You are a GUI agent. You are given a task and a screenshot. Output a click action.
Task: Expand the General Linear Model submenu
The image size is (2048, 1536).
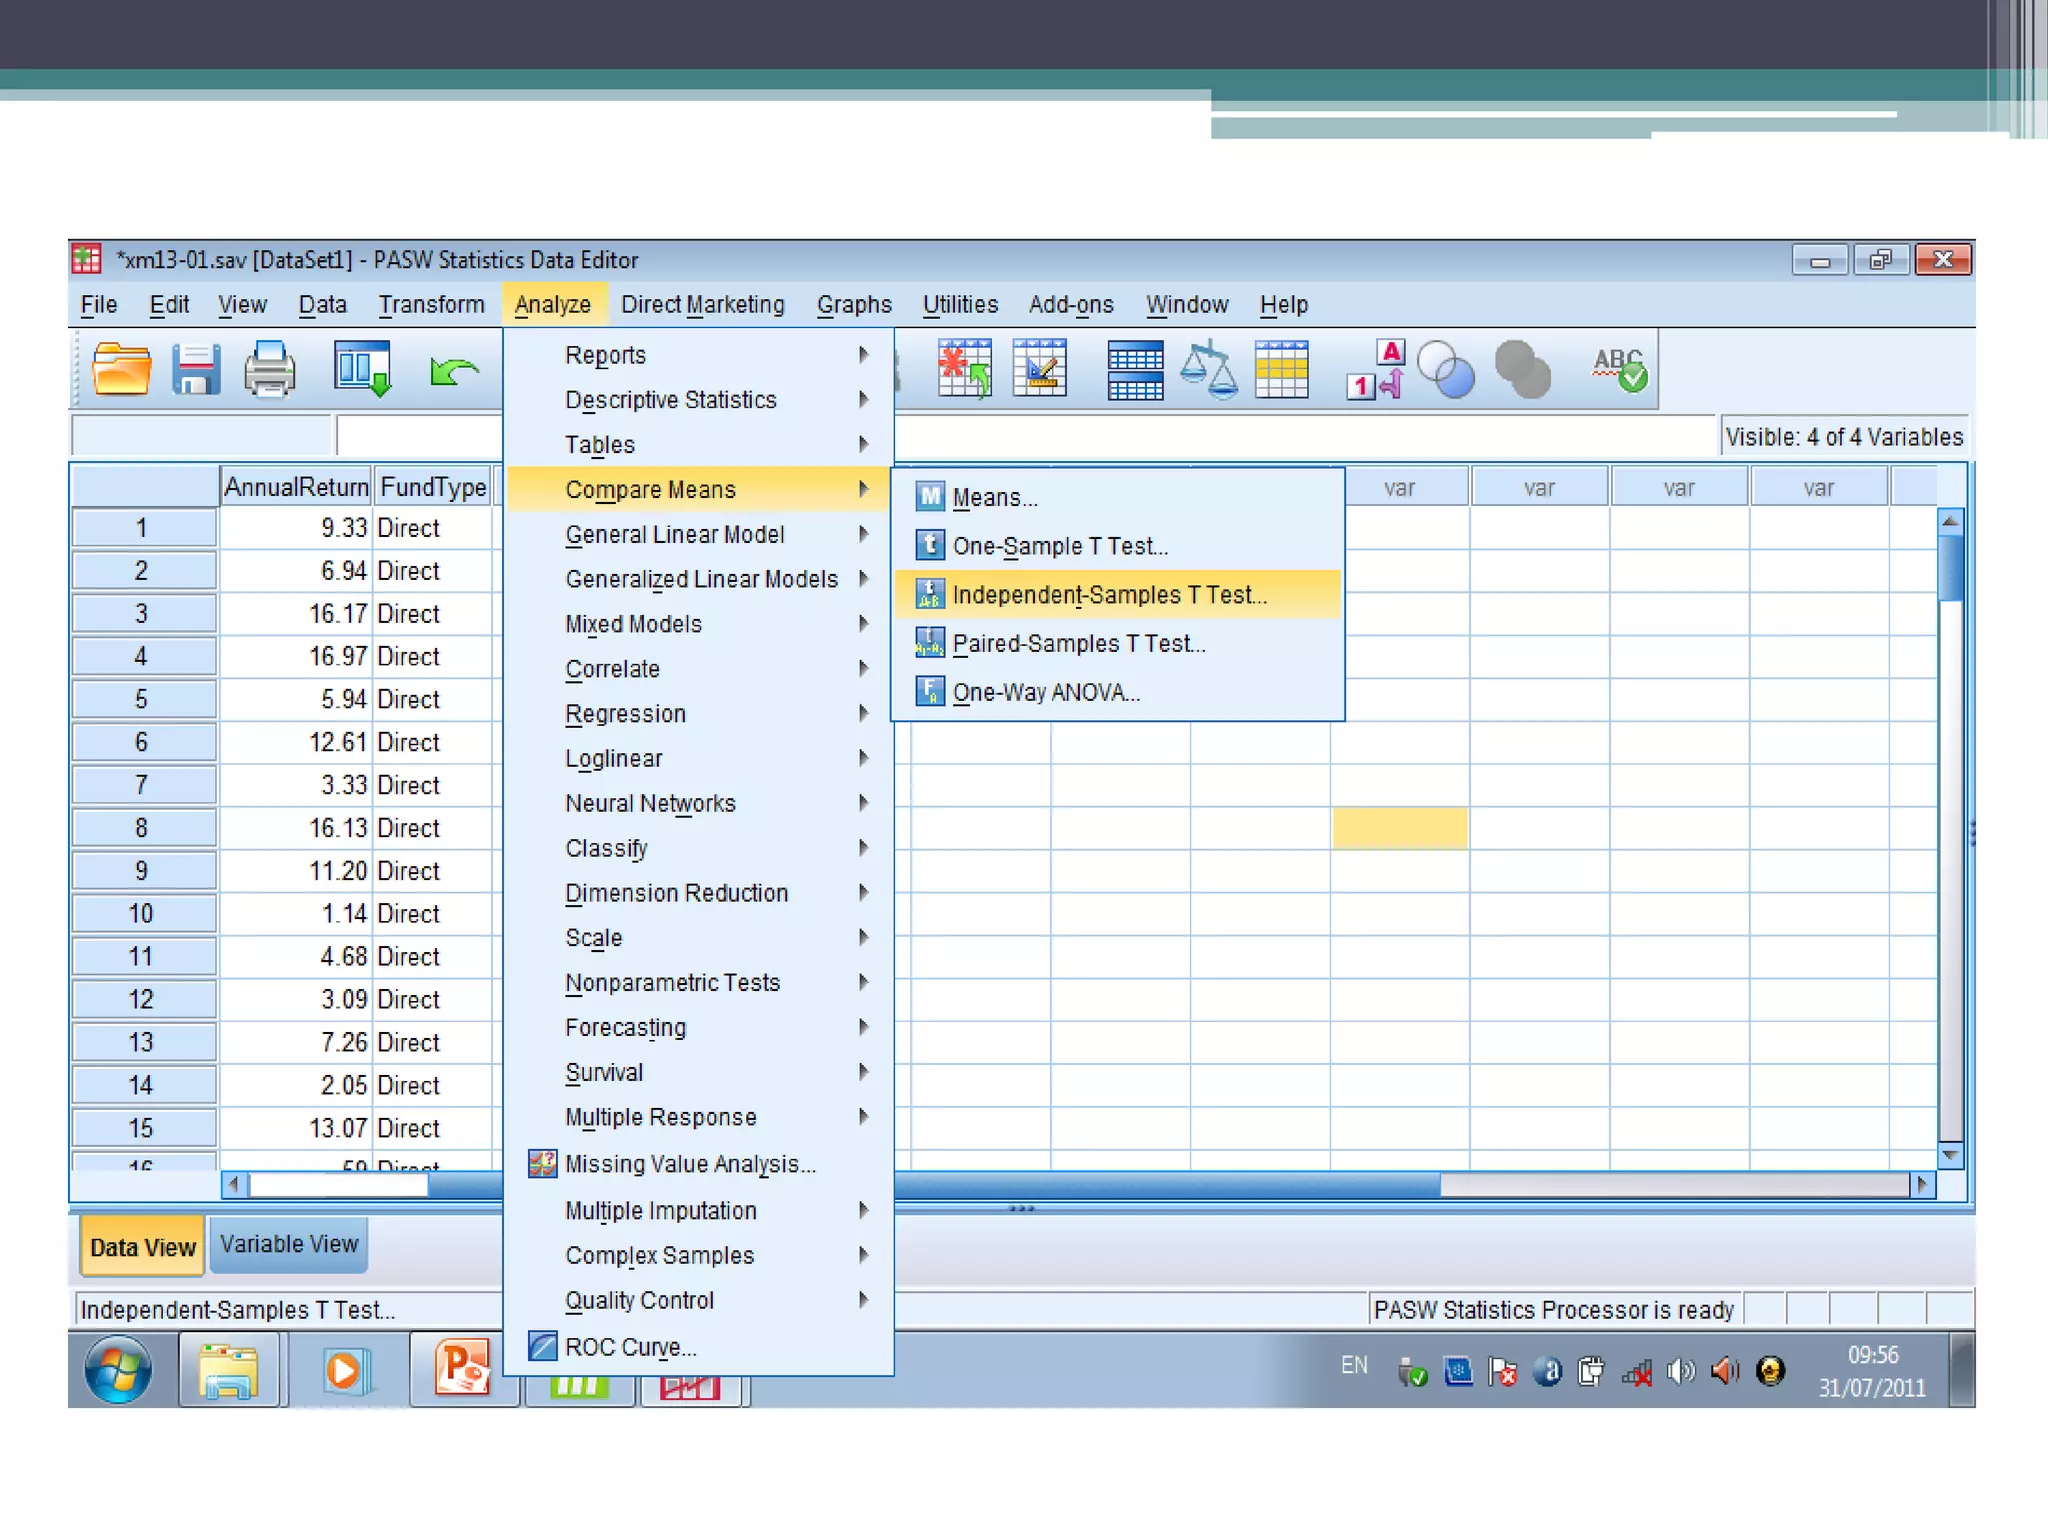pyautogui.click(x=699, y=535)
